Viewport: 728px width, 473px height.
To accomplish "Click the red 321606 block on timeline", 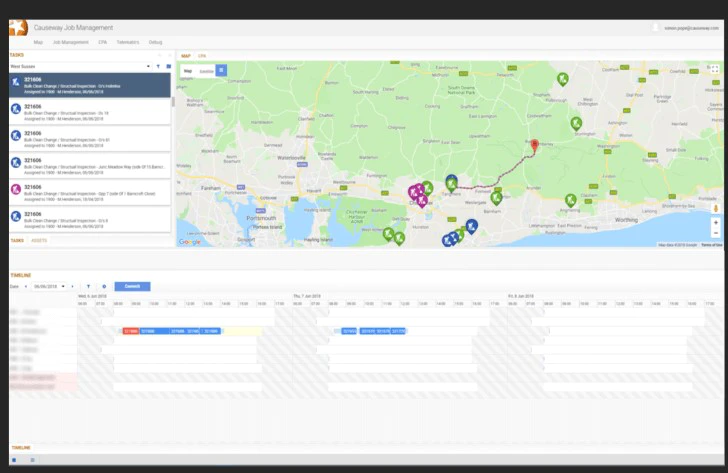I will point(130,331).
